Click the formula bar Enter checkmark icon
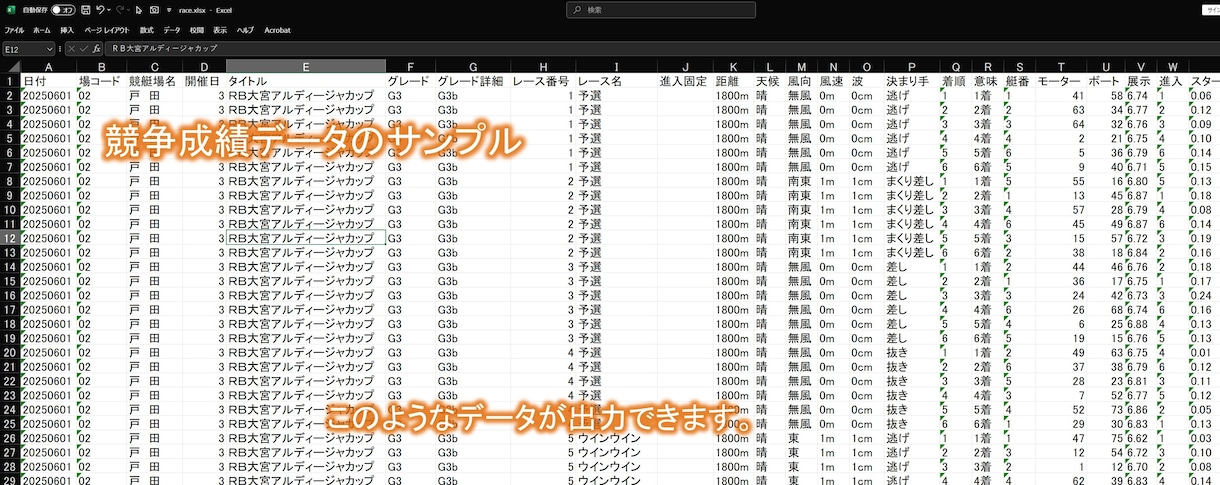This screenshot has width=1220, height=485. tap(84, 48)
